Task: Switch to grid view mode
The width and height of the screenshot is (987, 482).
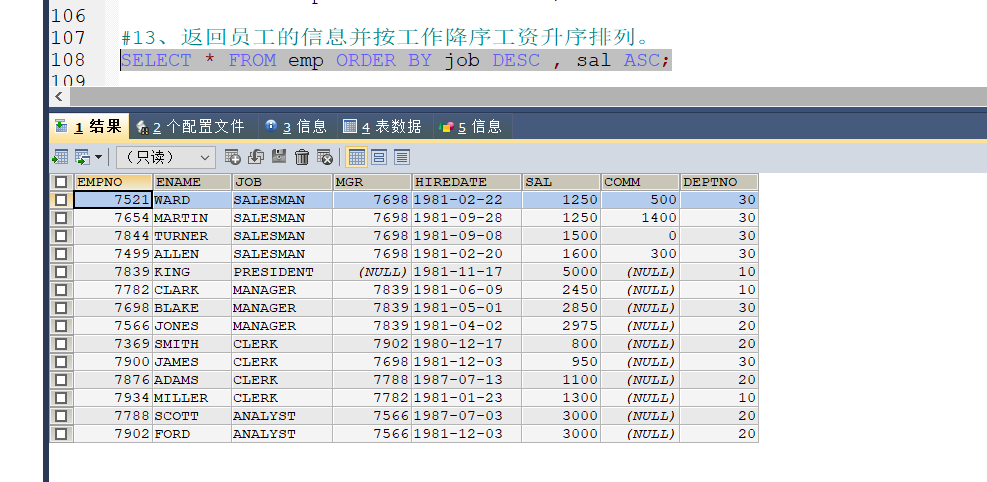Action: coord(357,157)
